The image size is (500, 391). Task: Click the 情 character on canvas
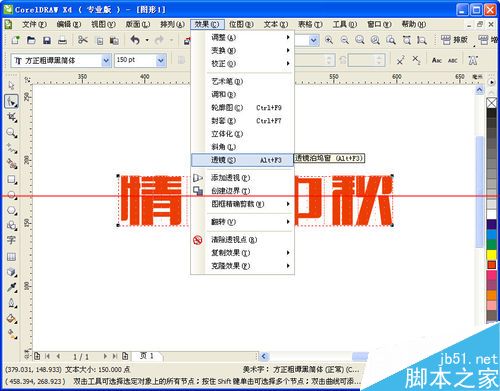point(151,200)
